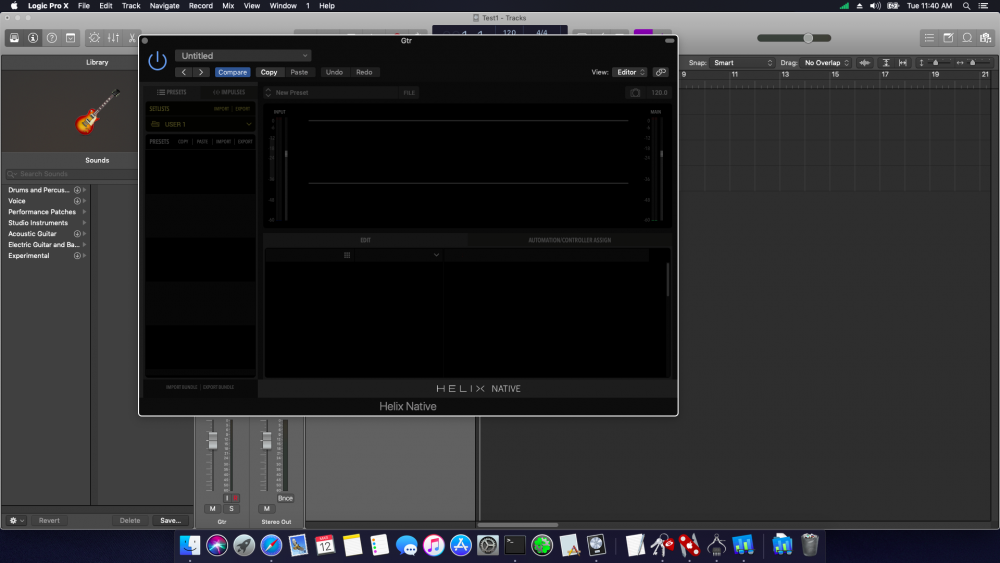1000x563 pixels.
Task: Open the Navigate menu
Action: point(165,6)
